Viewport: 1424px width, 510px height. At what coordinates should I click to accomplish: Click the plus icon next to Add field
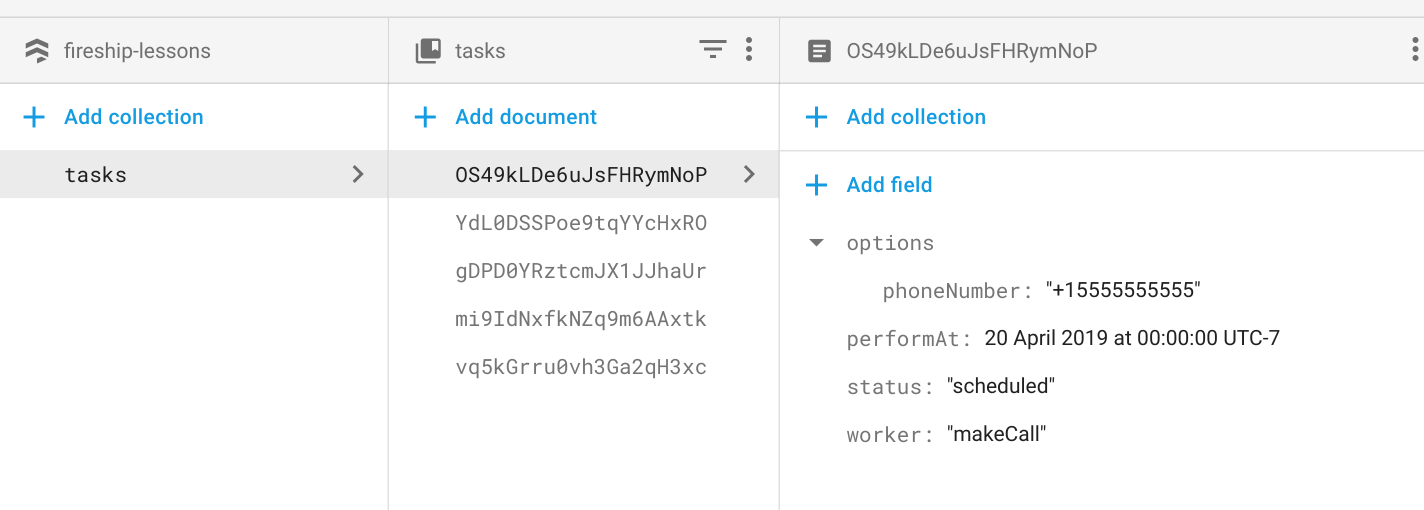click(x=817, y=185)
